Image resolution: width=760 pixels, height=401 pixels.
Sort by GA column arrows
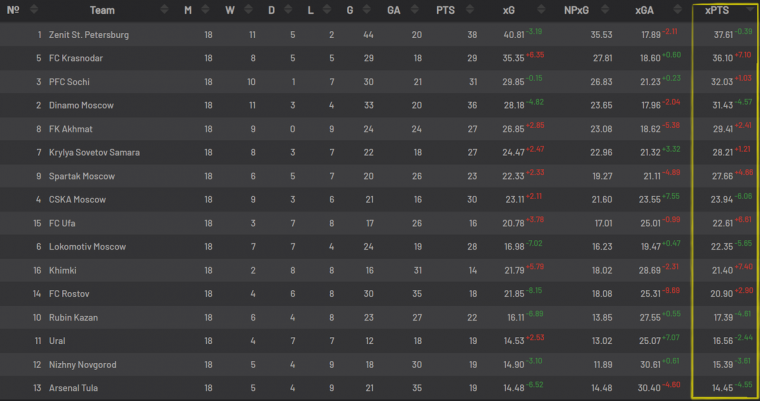(x=415, y=9)
